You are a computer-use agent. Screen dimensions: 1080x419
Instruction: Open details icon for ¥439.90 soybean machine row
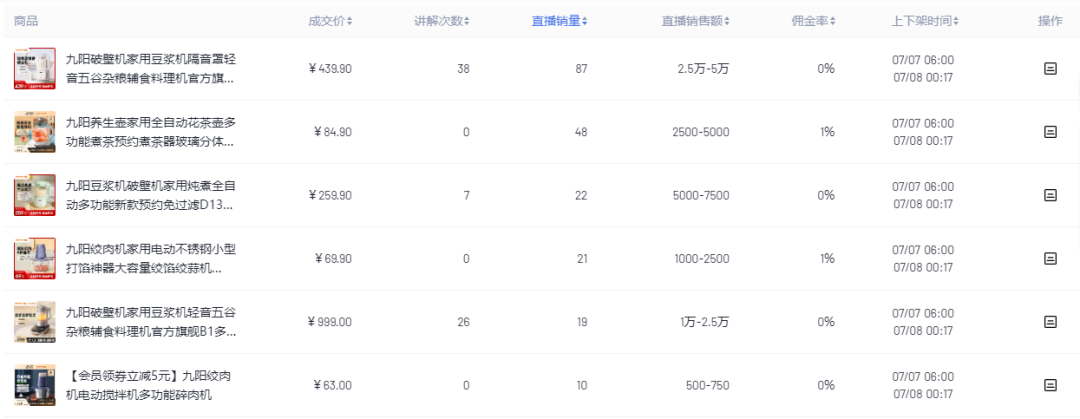pos(1050,69)
